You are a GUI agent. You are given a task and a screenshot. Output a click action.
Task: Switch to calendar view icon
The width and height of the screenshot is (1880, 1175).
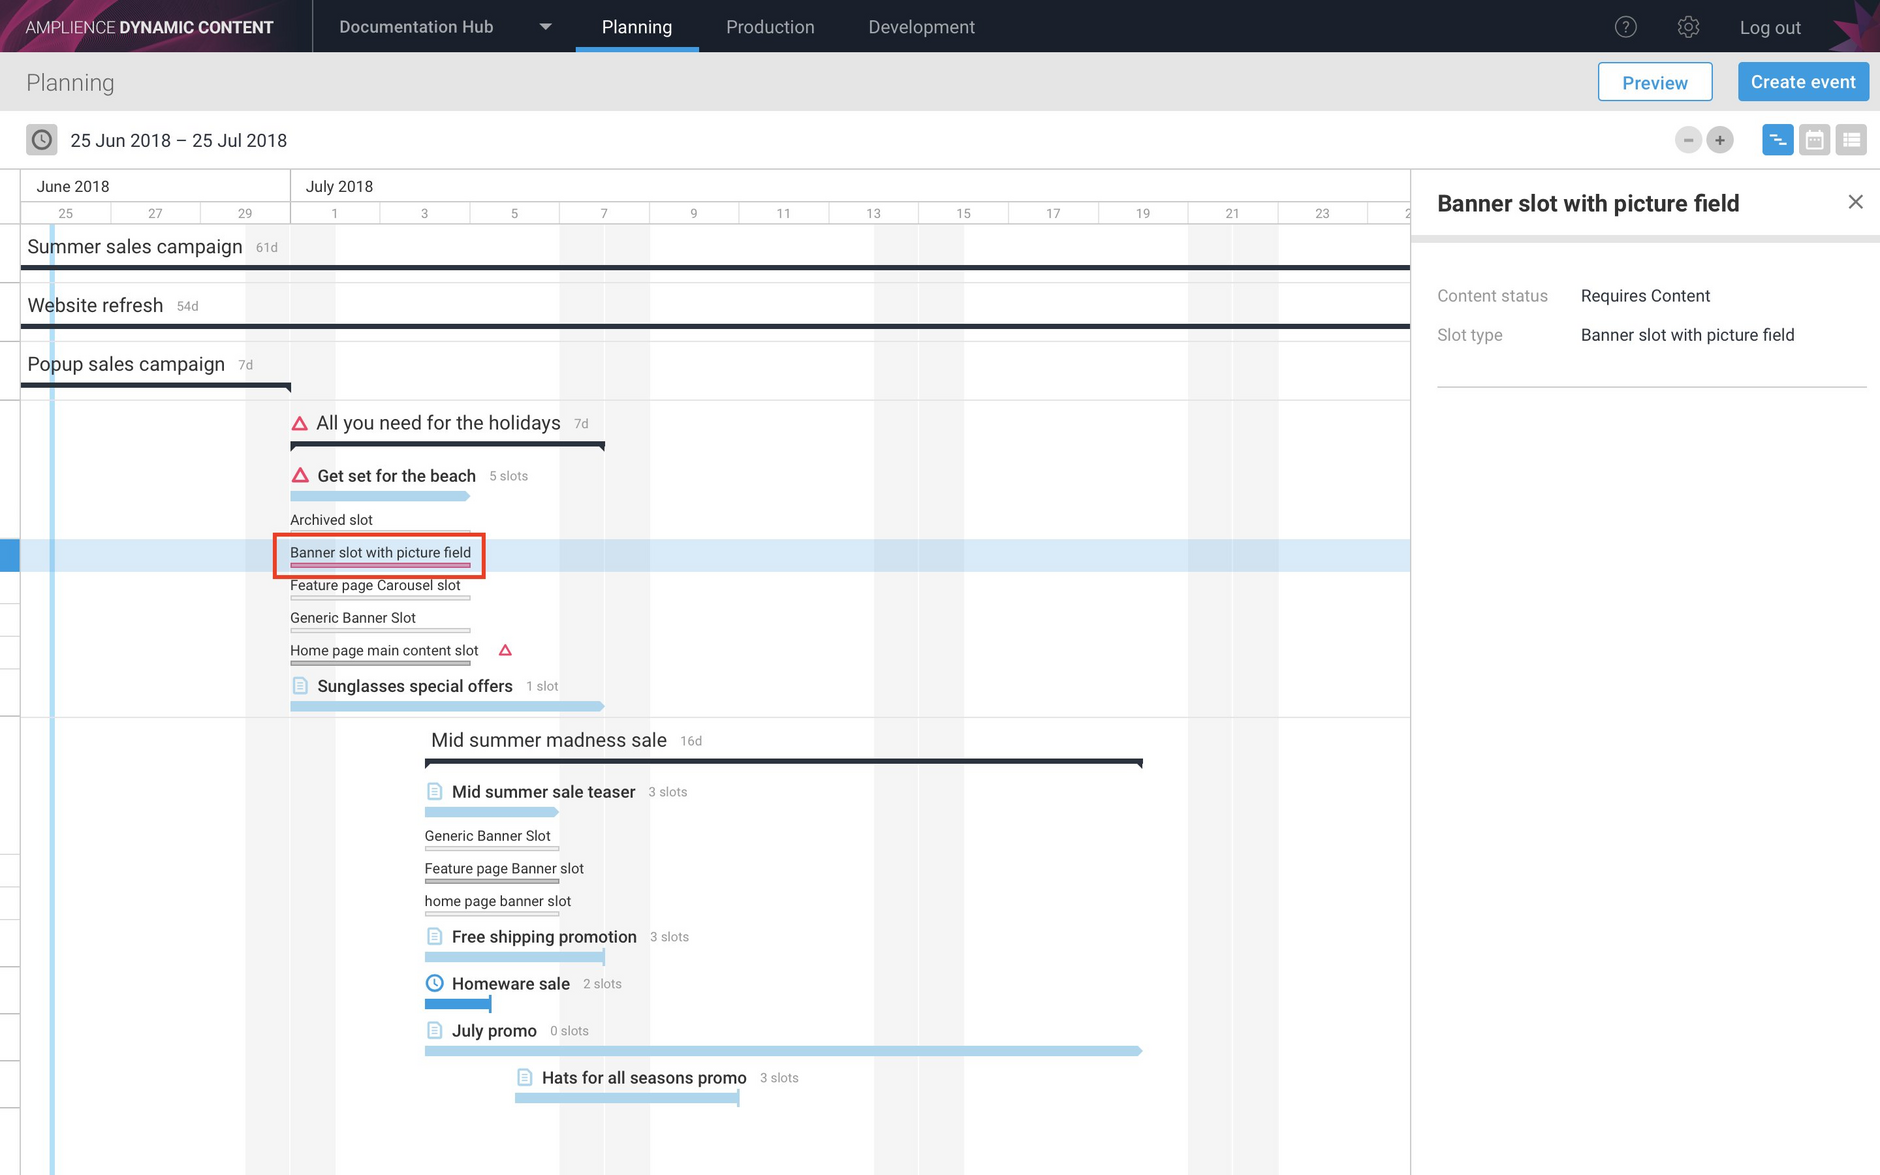(1814, 140)
